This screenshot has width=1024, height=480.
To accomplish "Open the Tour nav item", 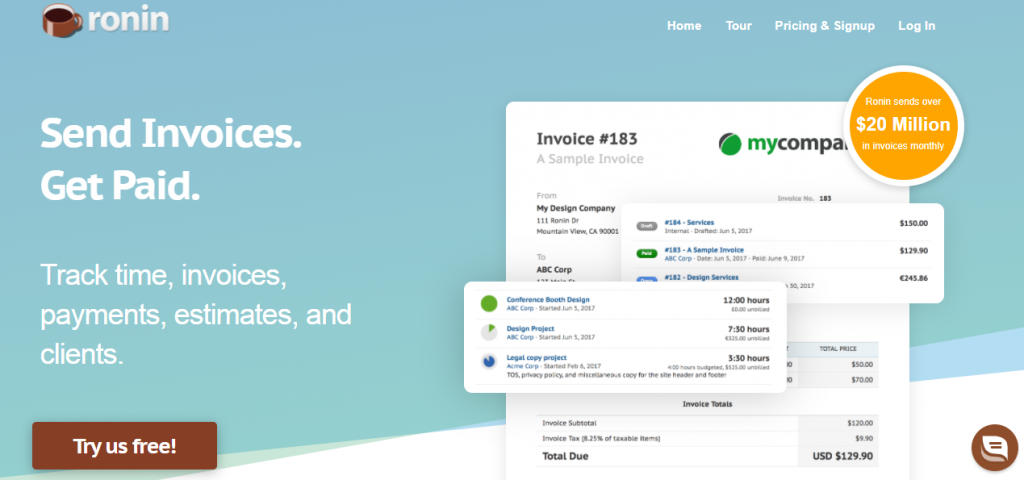I will point(739,26).
